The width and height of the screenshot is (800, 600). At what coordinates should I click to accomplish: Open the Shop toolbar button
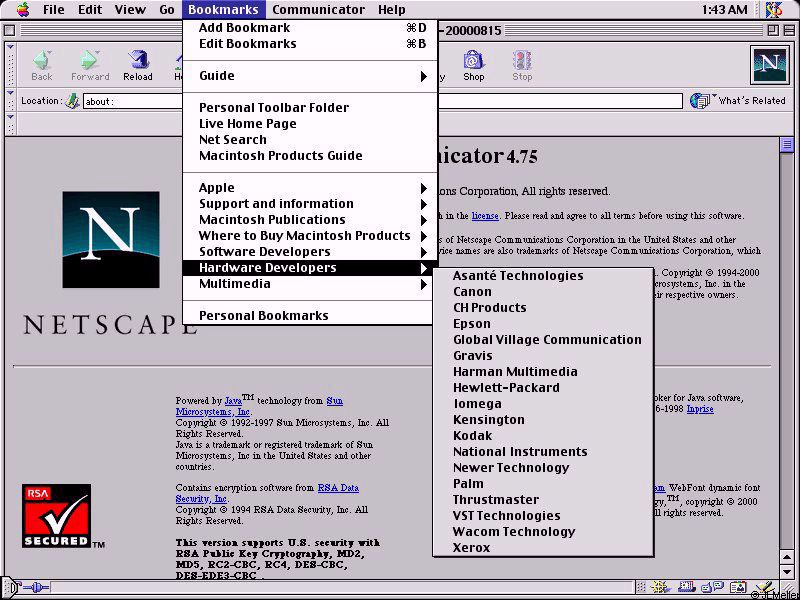click(473, 66)
